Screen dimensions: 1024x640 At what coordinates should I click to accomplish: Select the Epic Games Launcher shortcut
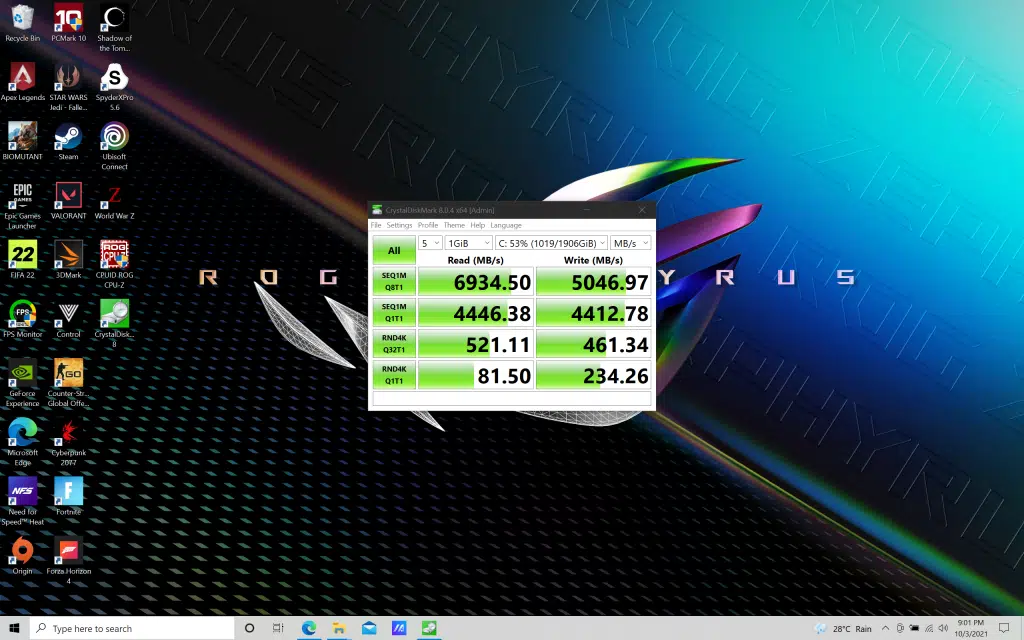click(x=22, y=206)
